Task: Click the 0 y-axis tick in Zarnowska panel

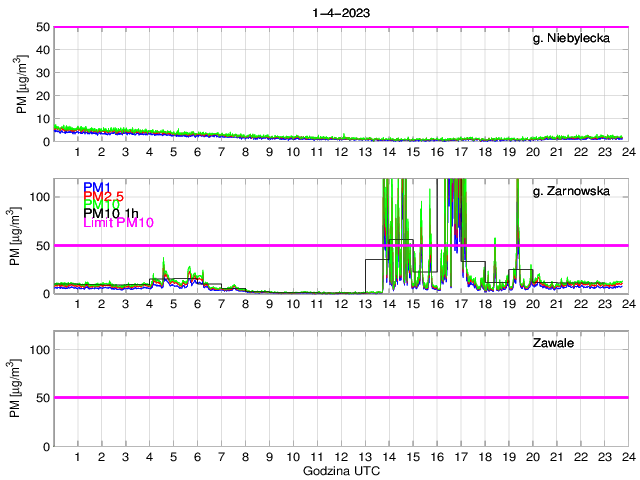Action: 45,294
